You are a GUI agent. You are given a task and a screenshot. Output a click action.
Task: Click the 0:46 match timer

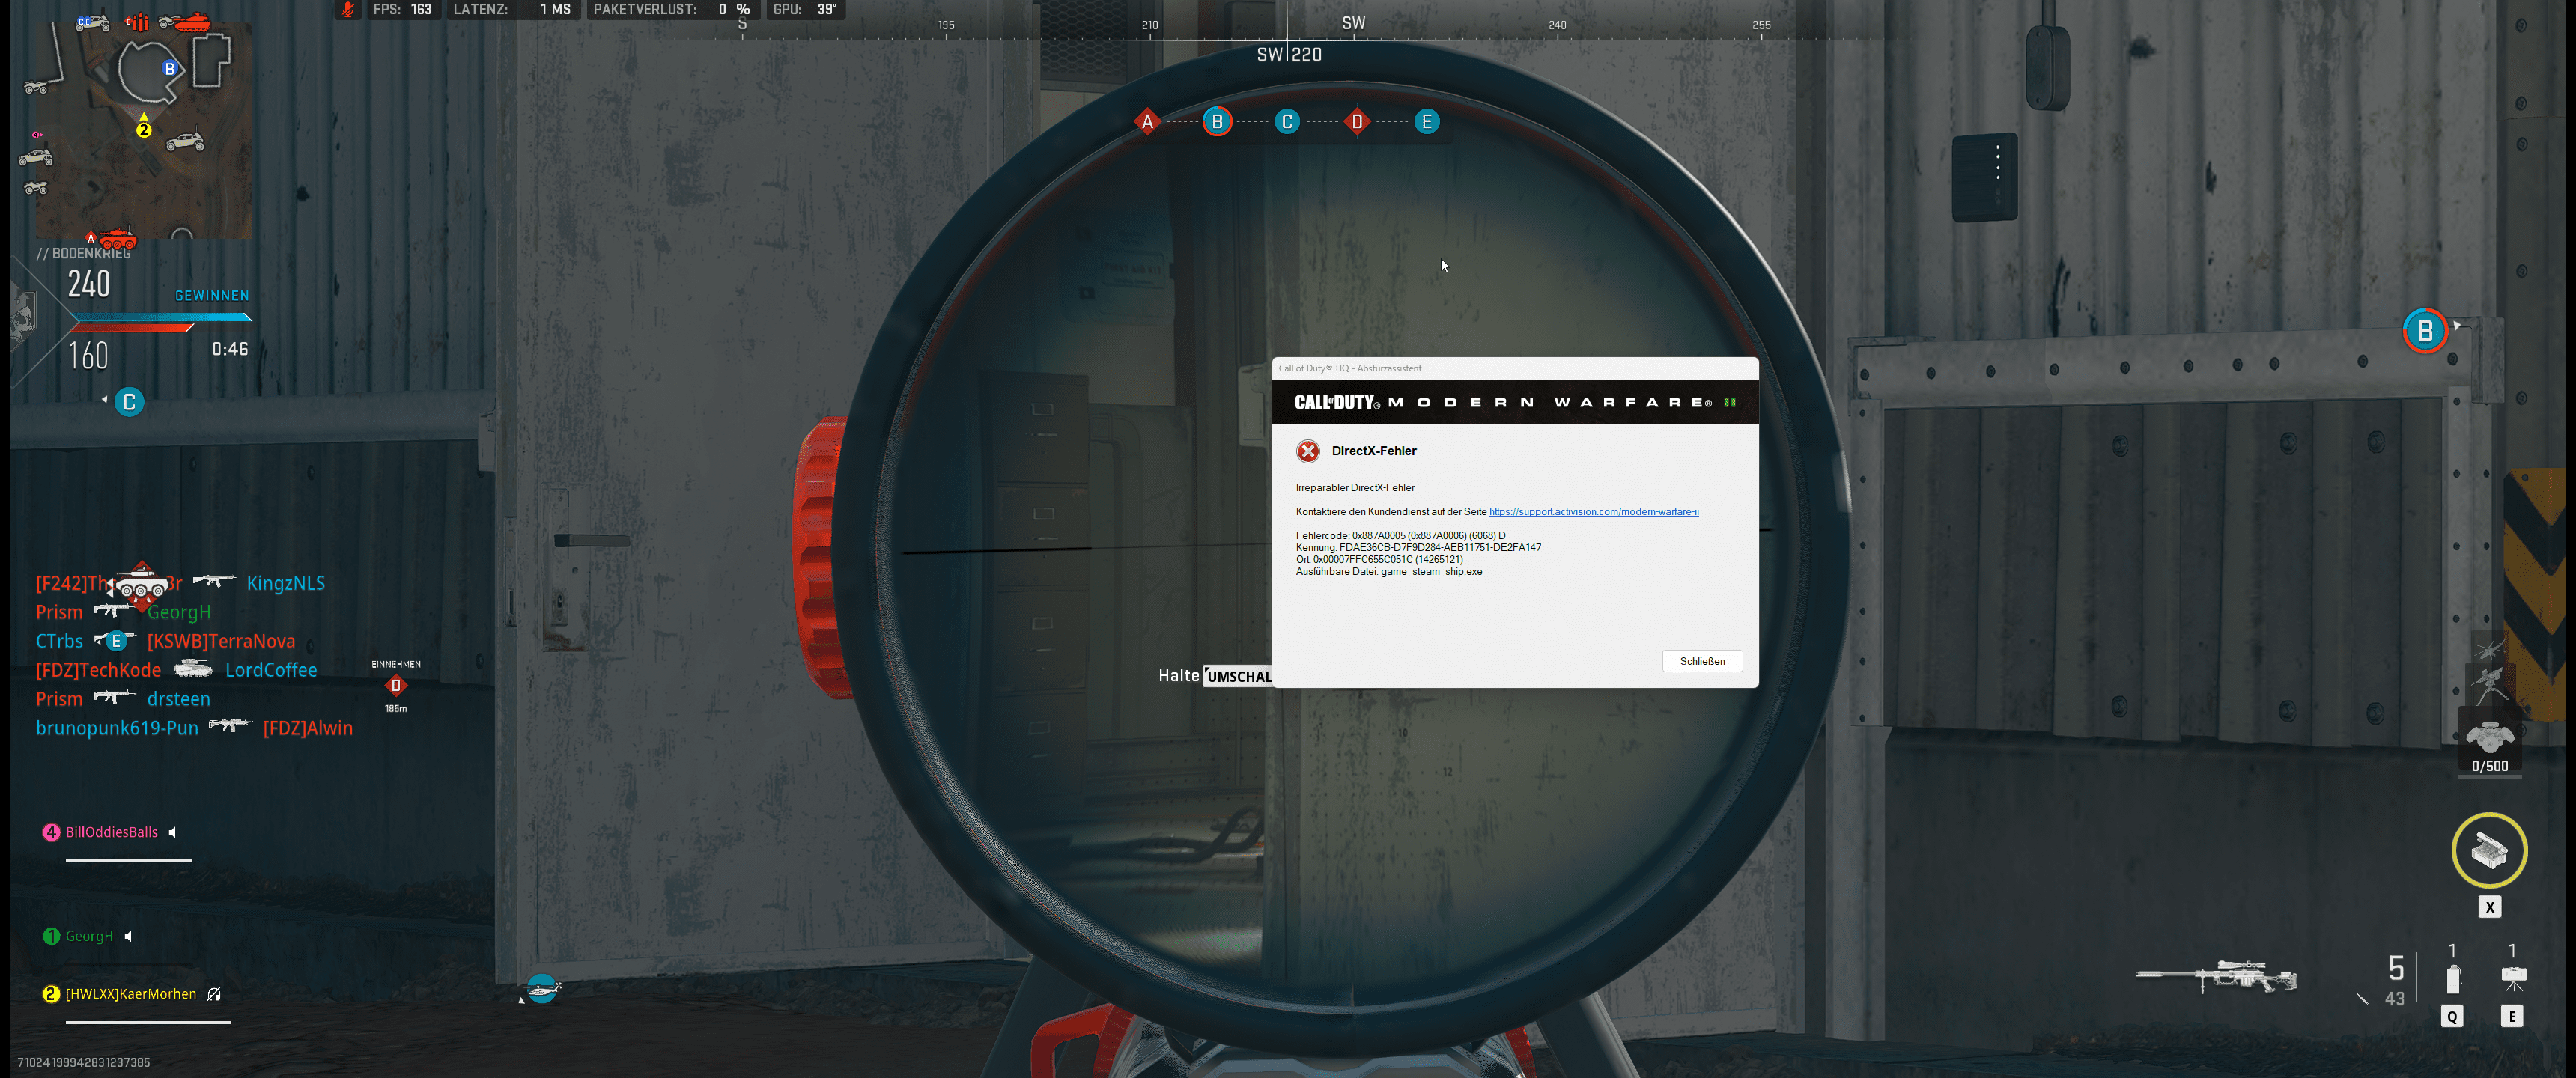click(230, 349)
